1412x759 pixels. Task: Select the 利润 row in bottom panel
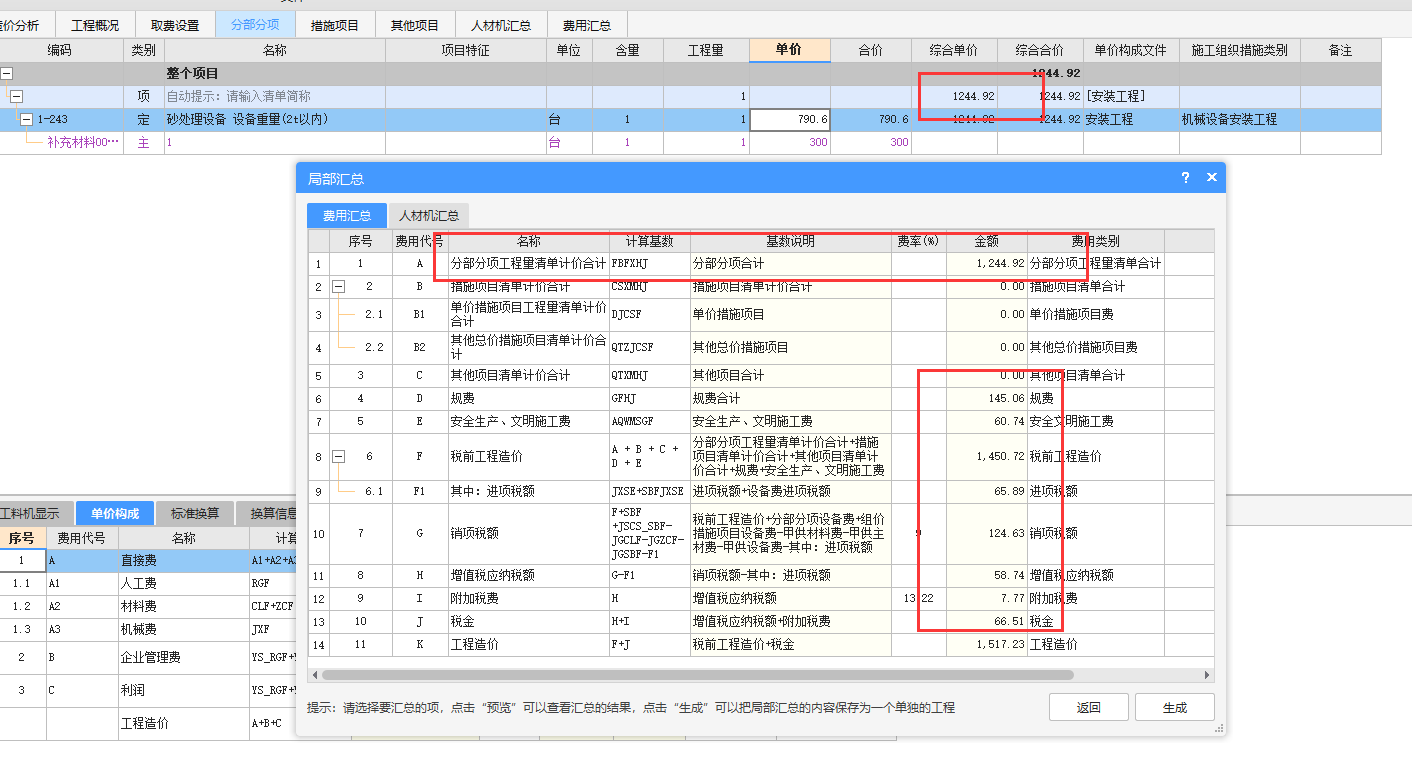pos(148,691)
